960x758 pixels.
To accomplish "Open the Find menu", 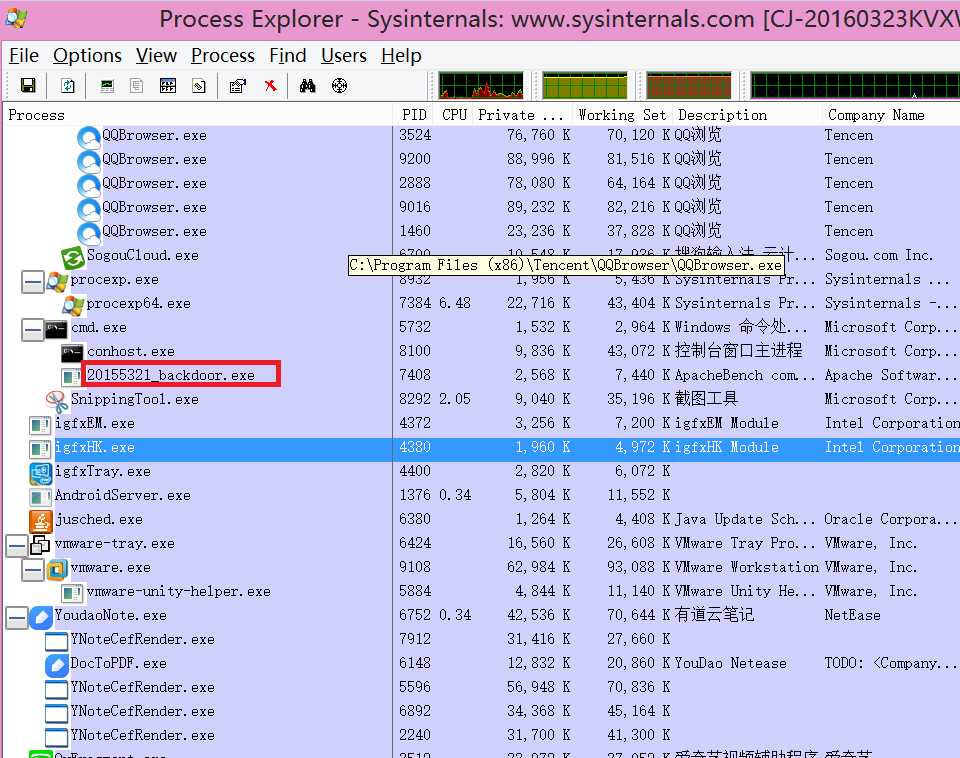I will point(288,56).
